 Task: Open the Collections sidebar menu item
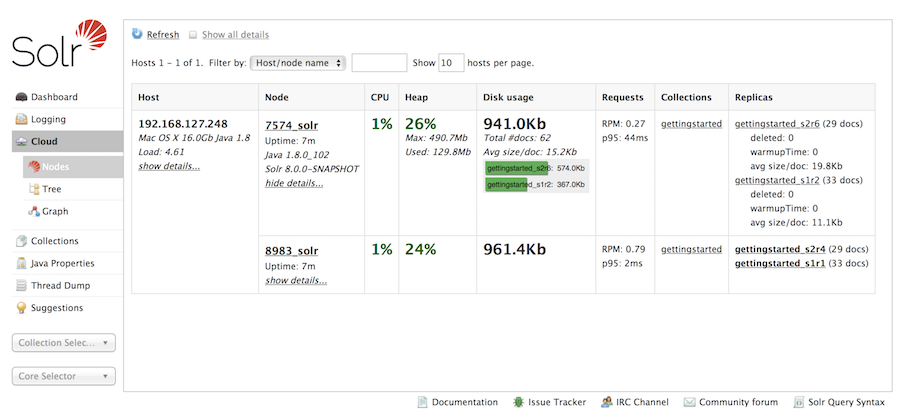pyautogui.click(x=54, y=241)
